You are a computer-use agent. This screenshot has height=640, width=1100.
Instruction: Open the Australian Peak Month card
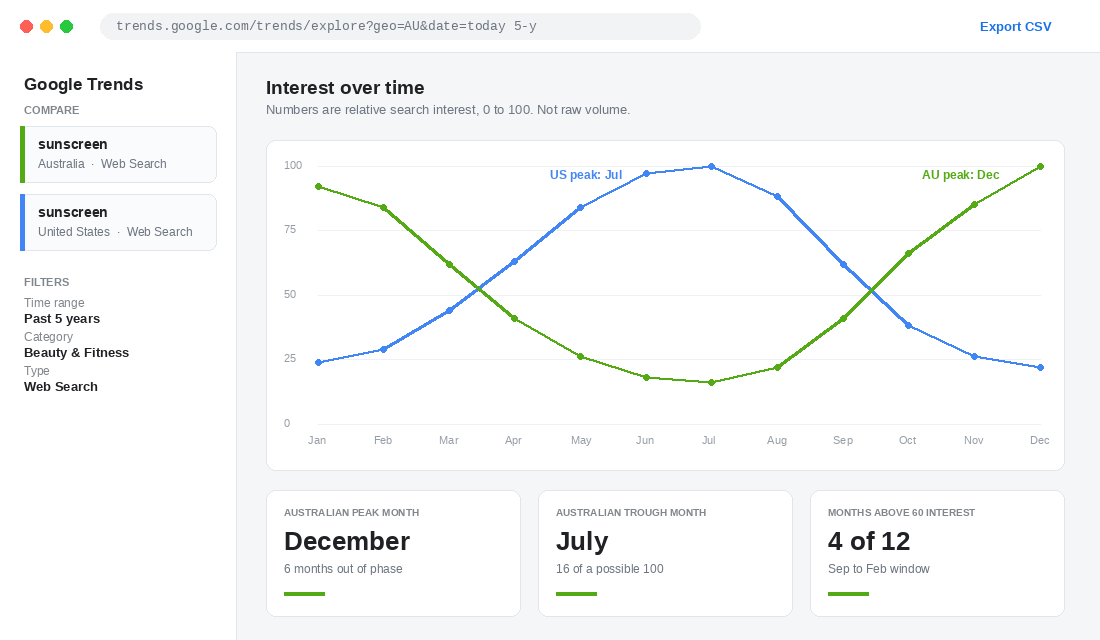pyautogui.click(x=394, y=554)
